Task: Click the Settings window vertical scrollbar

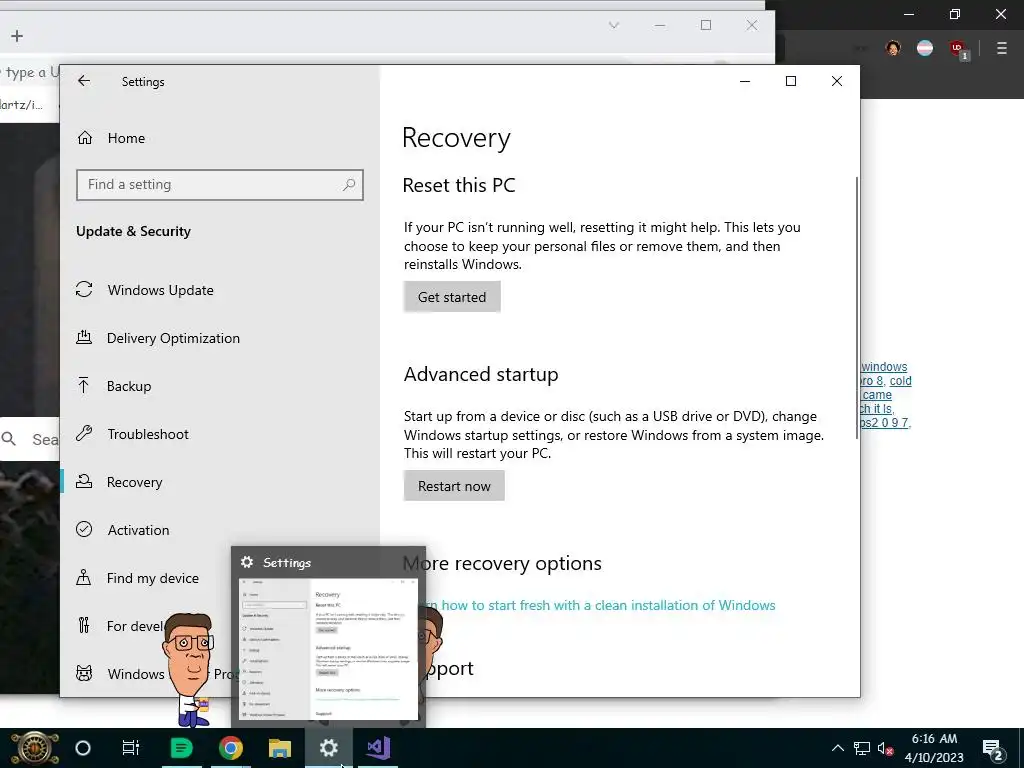Action: pos(856,308)
